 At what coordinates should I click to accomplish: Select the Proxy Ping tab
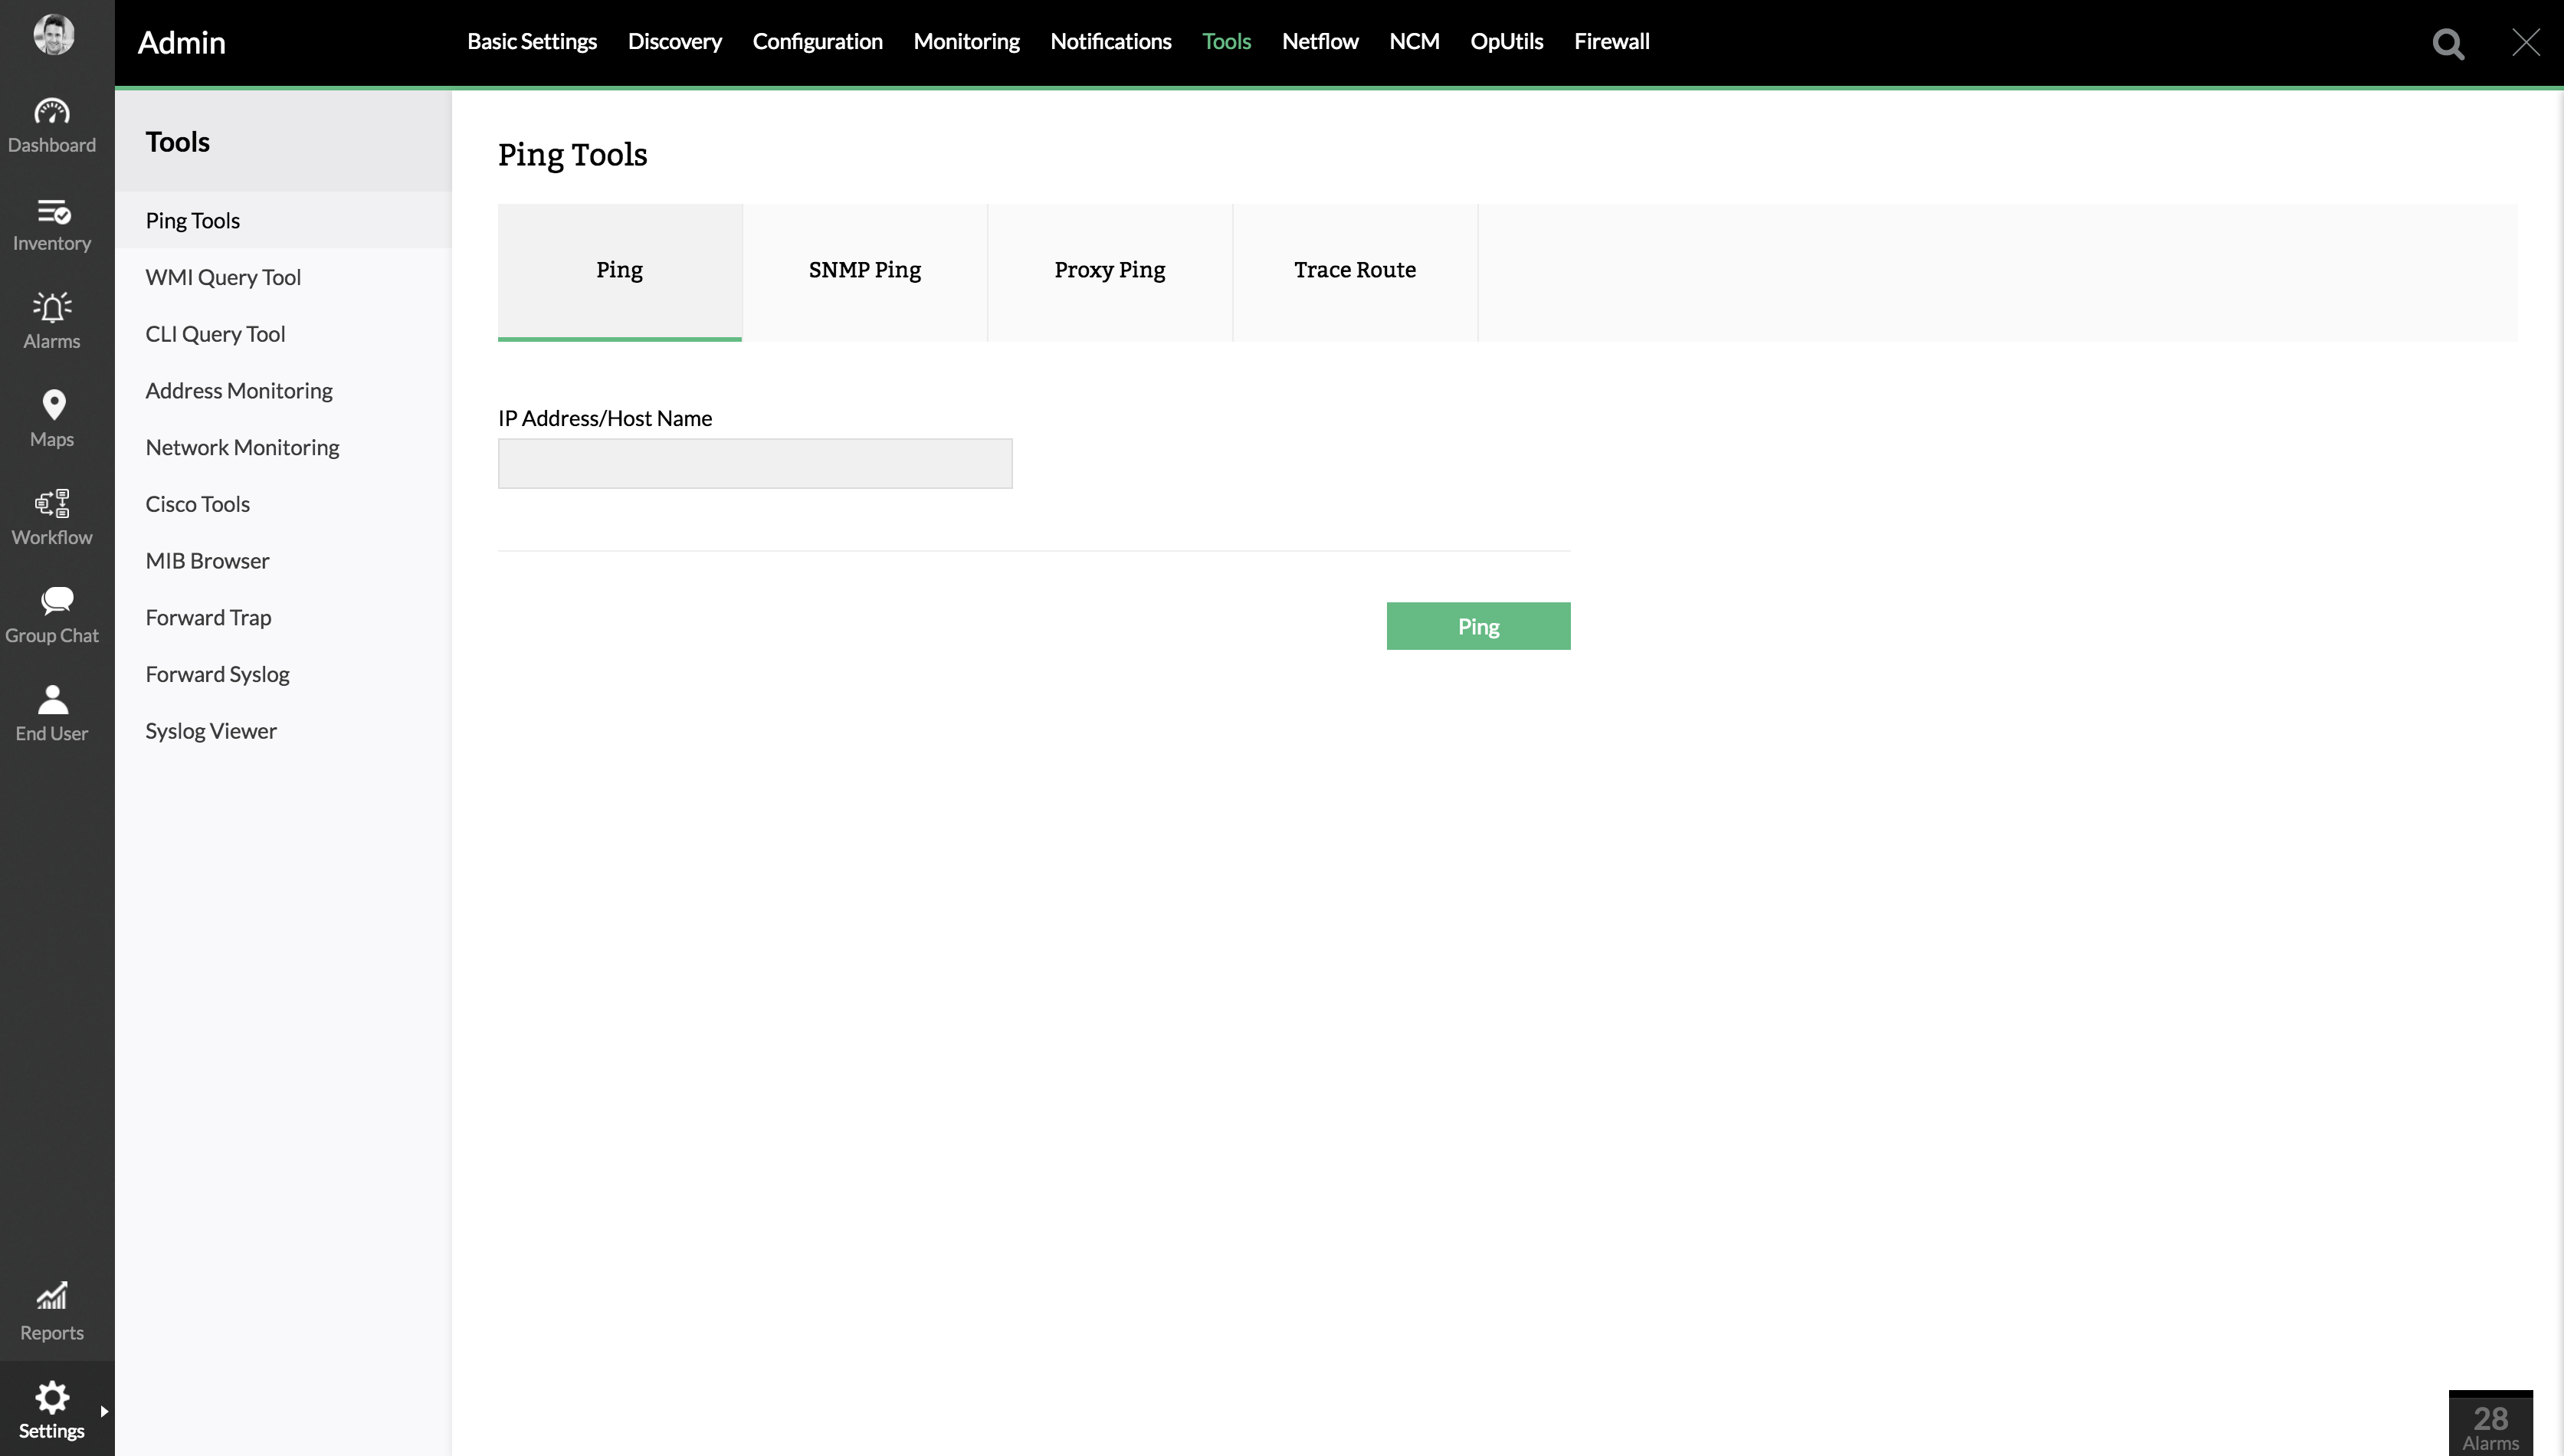point(1109,270)
